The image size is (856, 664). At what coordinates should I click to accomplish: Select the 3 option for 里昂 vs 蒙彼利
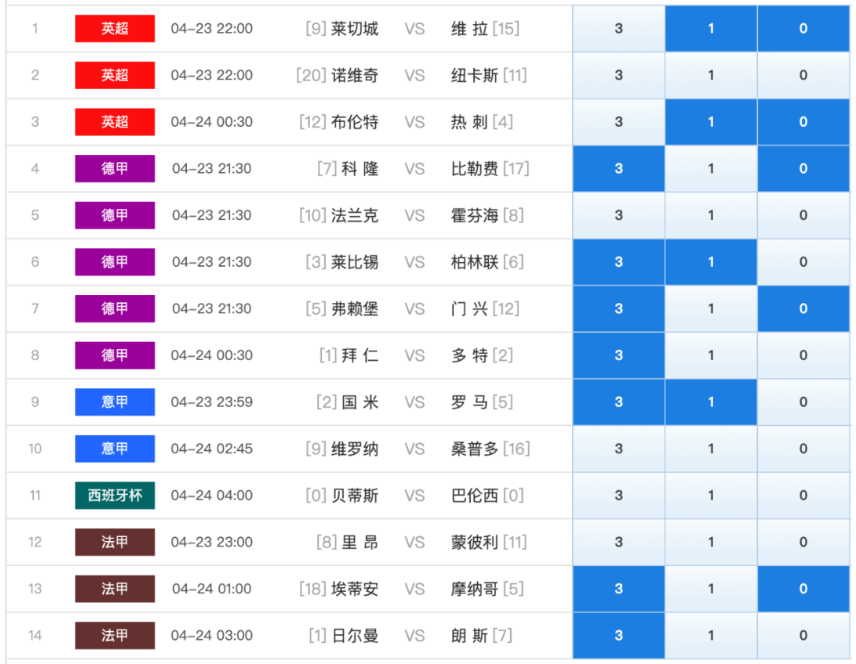[619, 542]
